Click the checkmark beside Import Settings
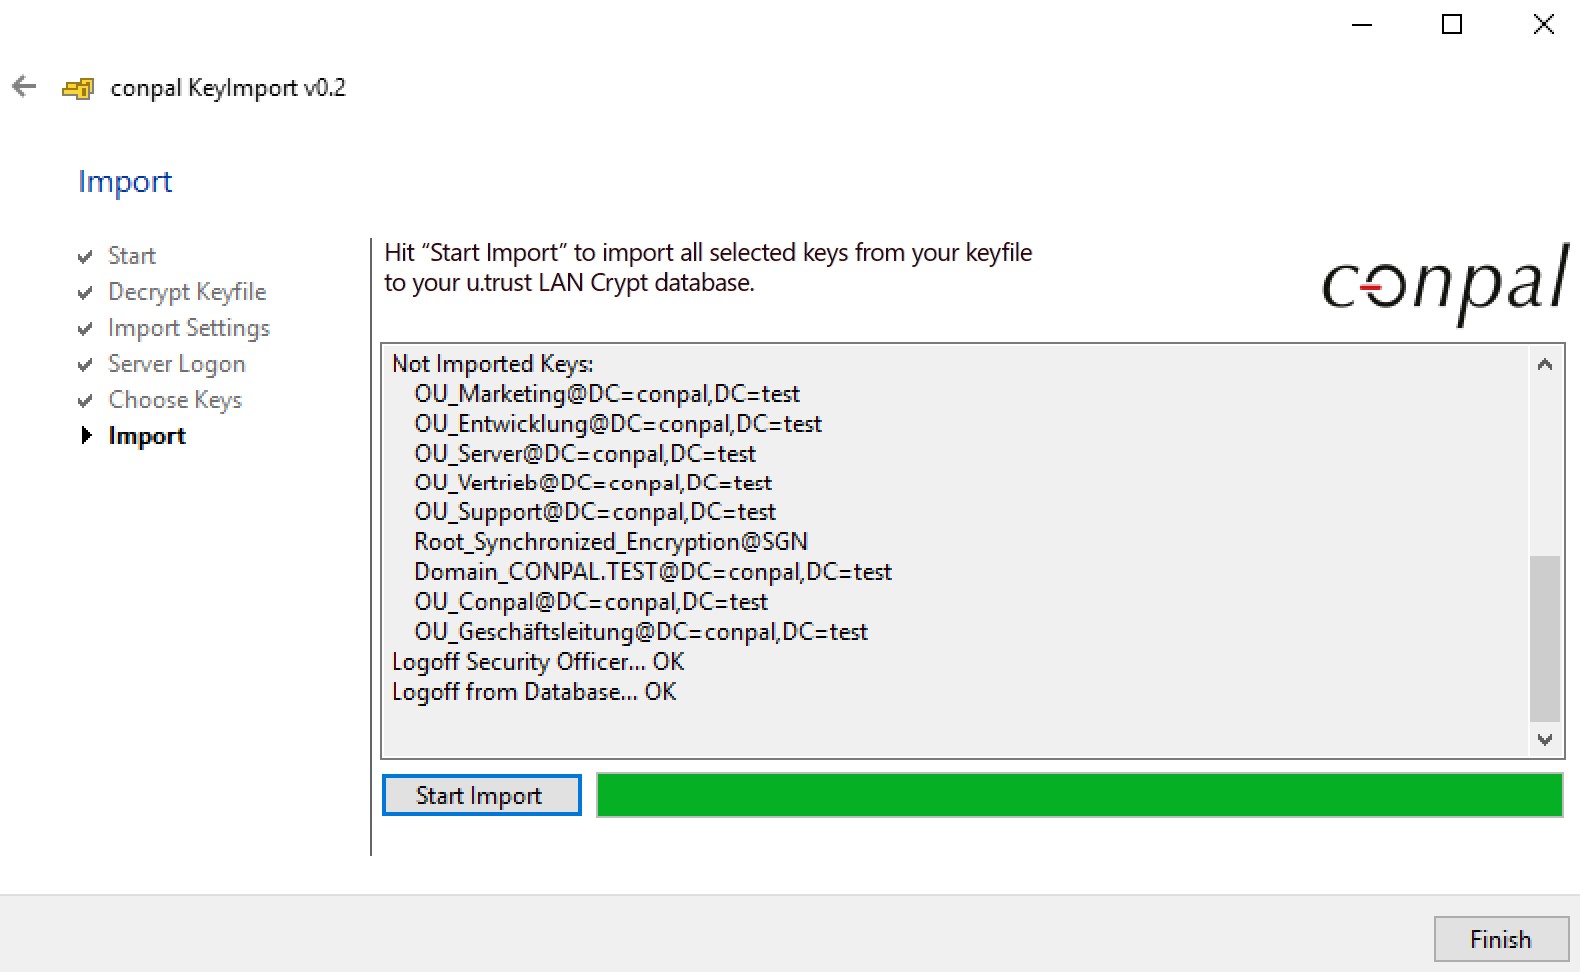The height and width of the screenshot is (972, 1580). (85, 329)
